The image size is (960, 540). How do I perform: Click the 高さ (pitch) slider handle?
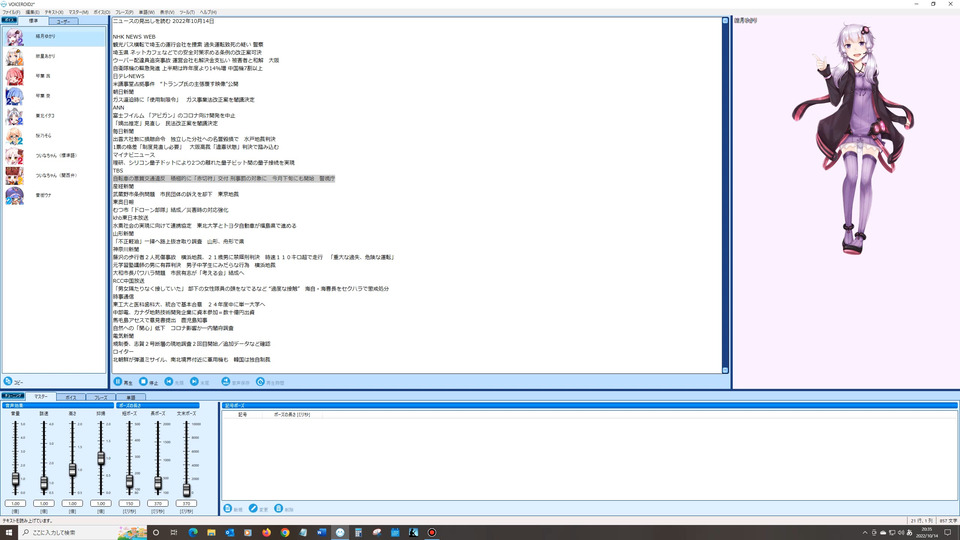72,470
